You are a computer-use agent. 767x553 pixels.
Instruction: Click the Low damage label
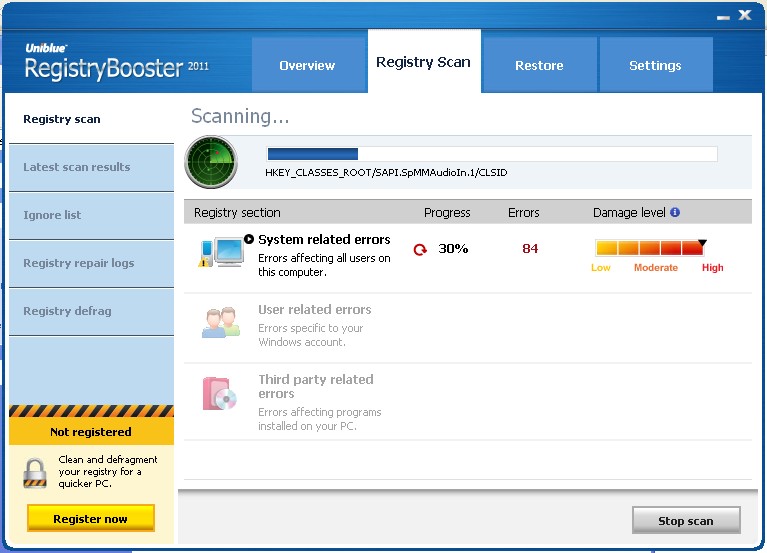(601, 267)
